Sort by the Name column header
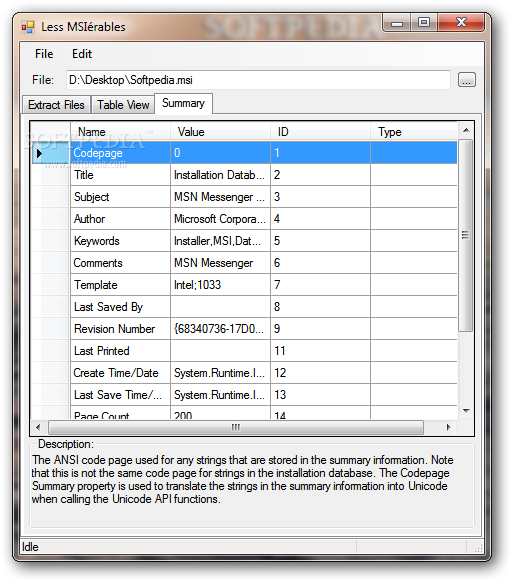 click(x=120, y=132)
